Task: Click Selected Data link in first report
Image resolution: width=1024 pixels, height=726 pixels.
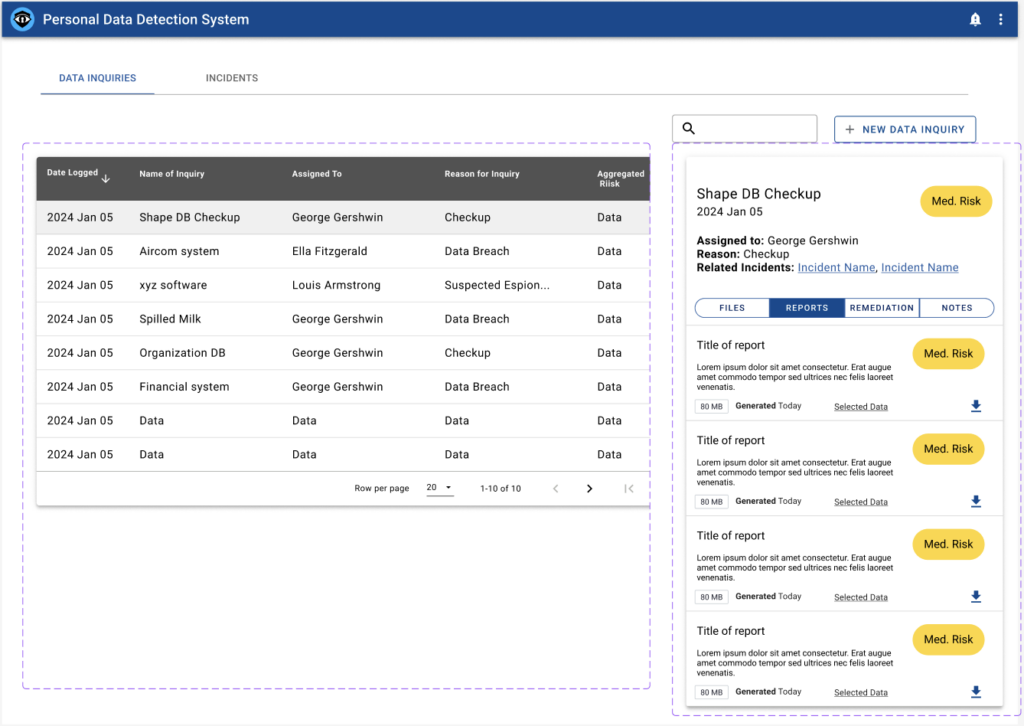Action: [x=860, y=407]
